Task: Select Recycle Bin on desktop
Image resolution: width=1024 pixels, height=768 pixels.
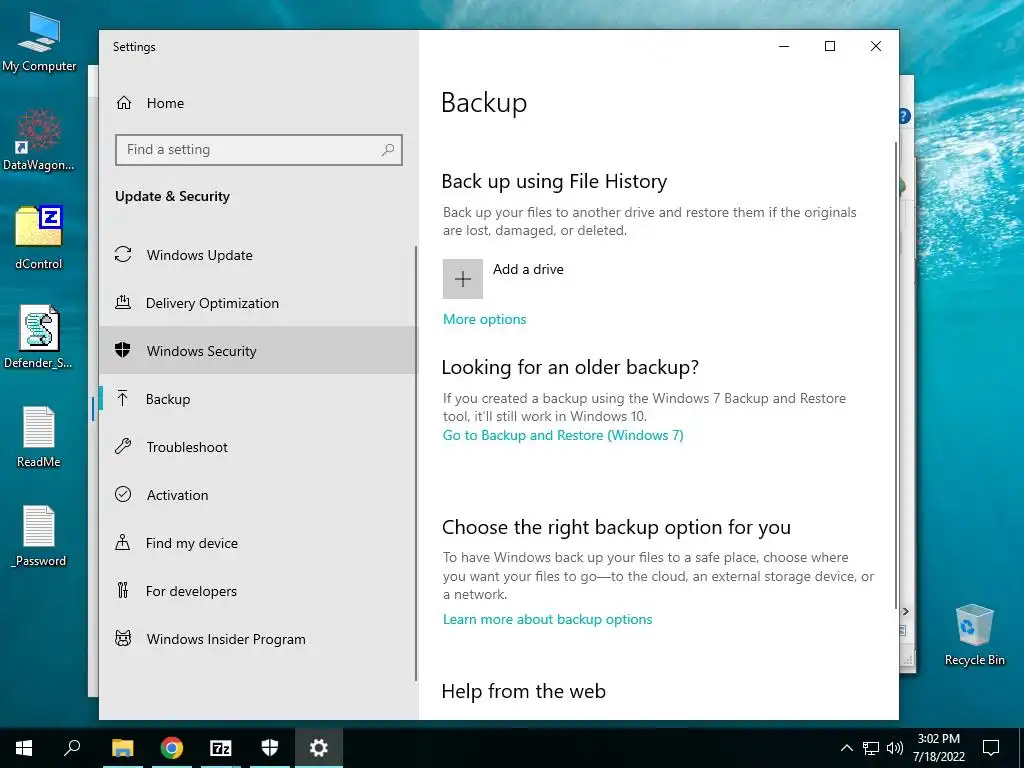Action: 974,635
